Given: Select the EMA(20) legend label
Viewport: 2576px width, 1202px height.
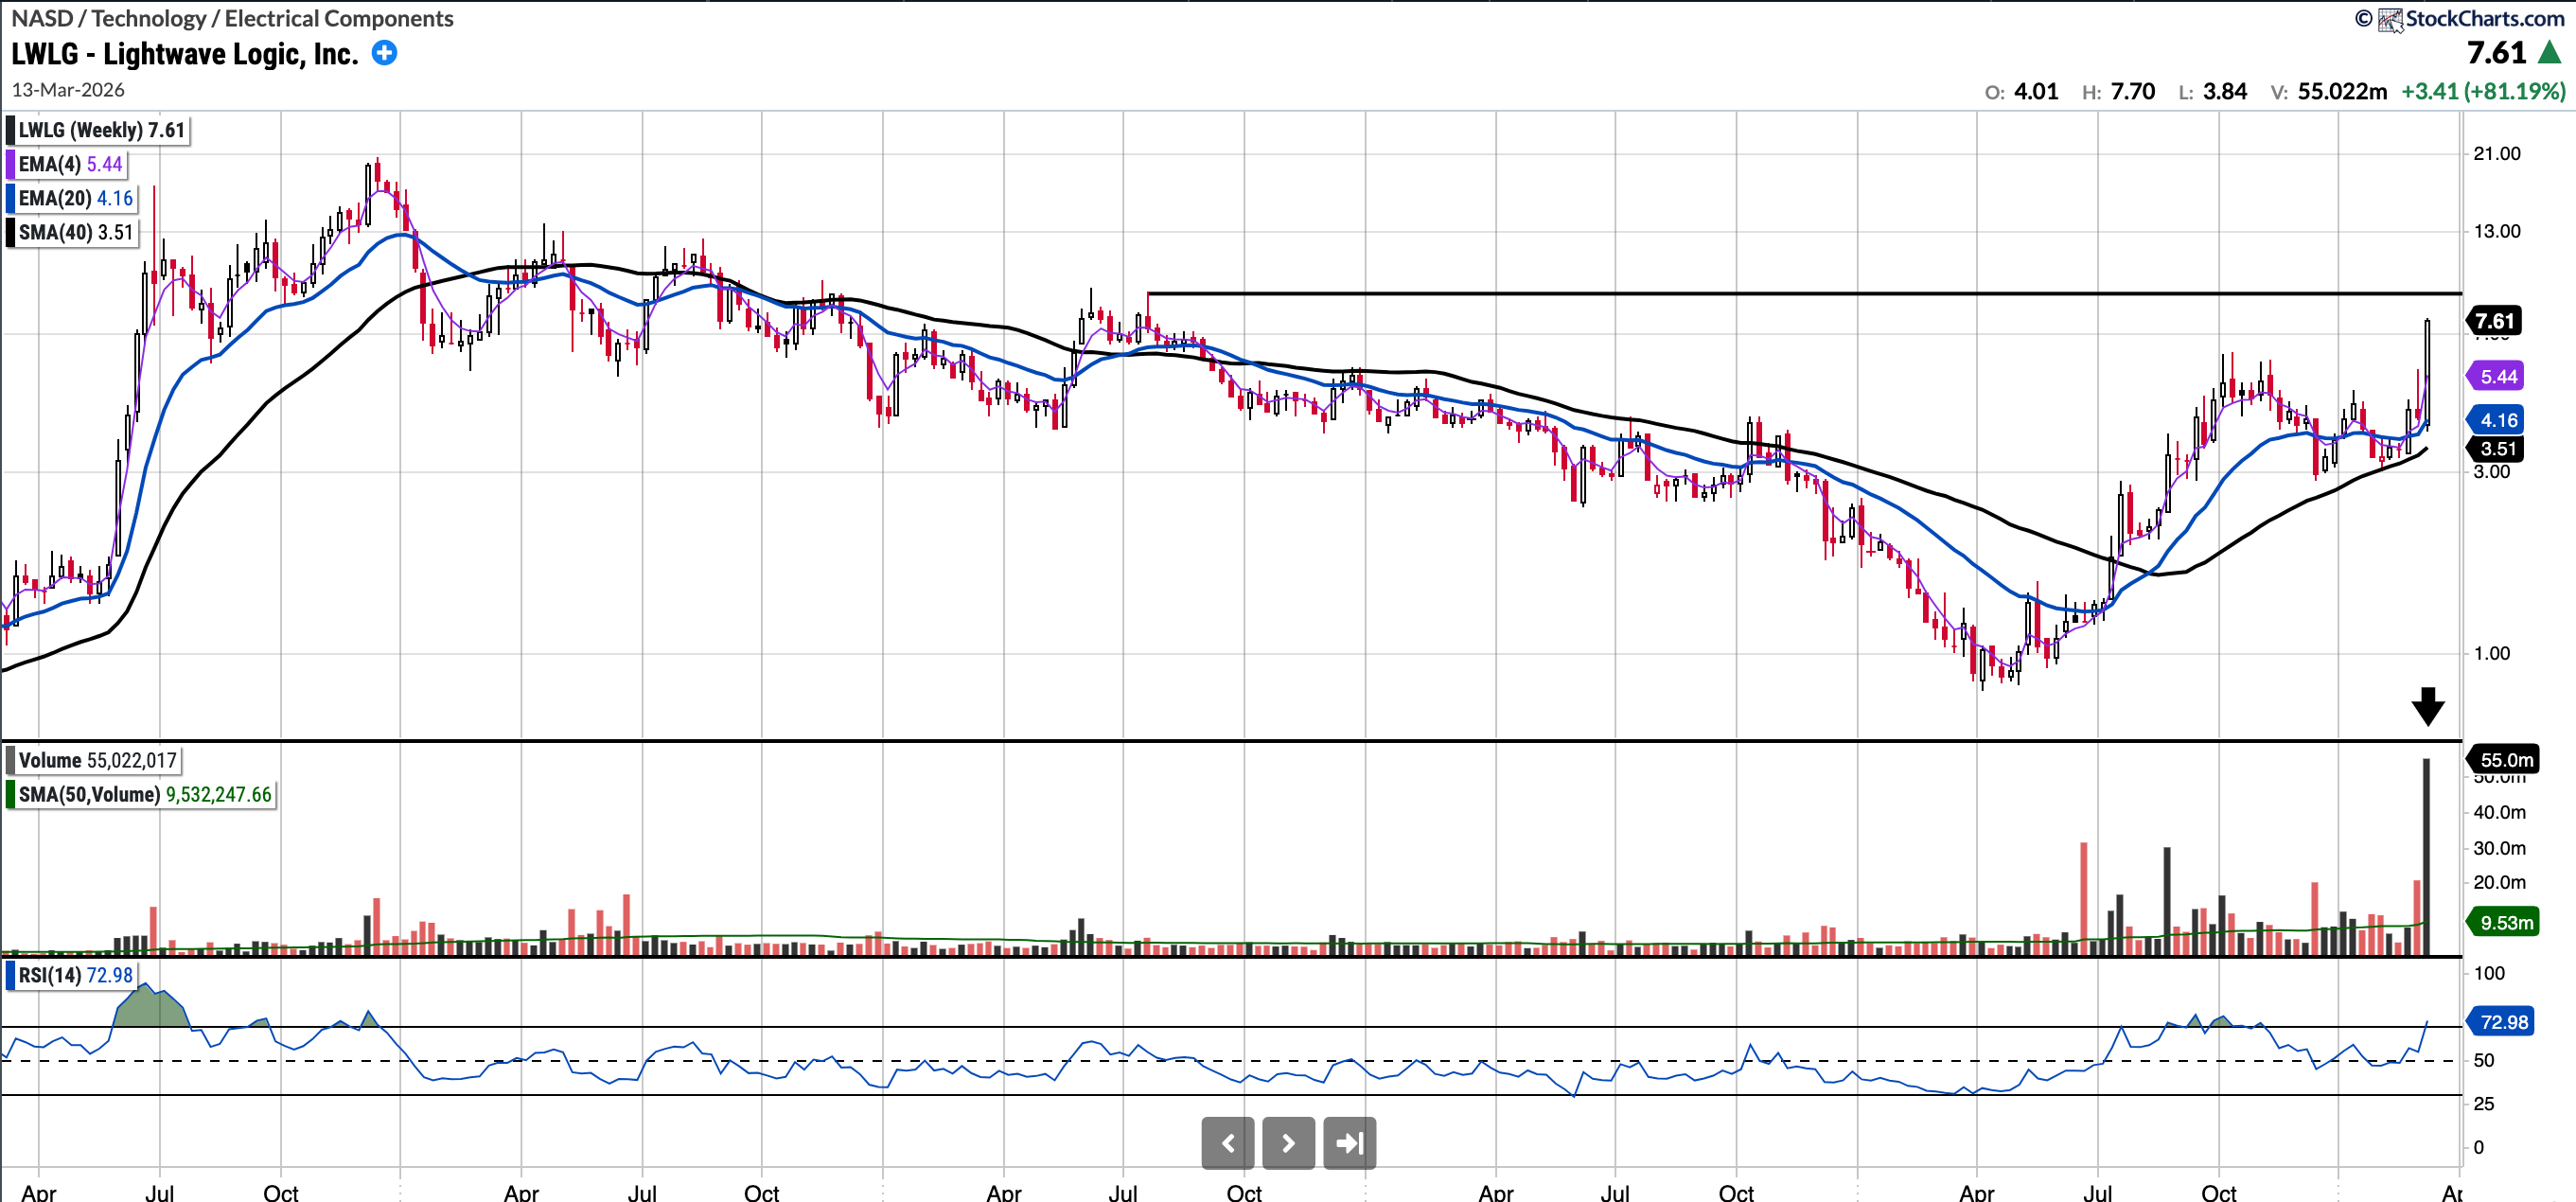Looking at the screenshot, I should click(x=75, y=198).
